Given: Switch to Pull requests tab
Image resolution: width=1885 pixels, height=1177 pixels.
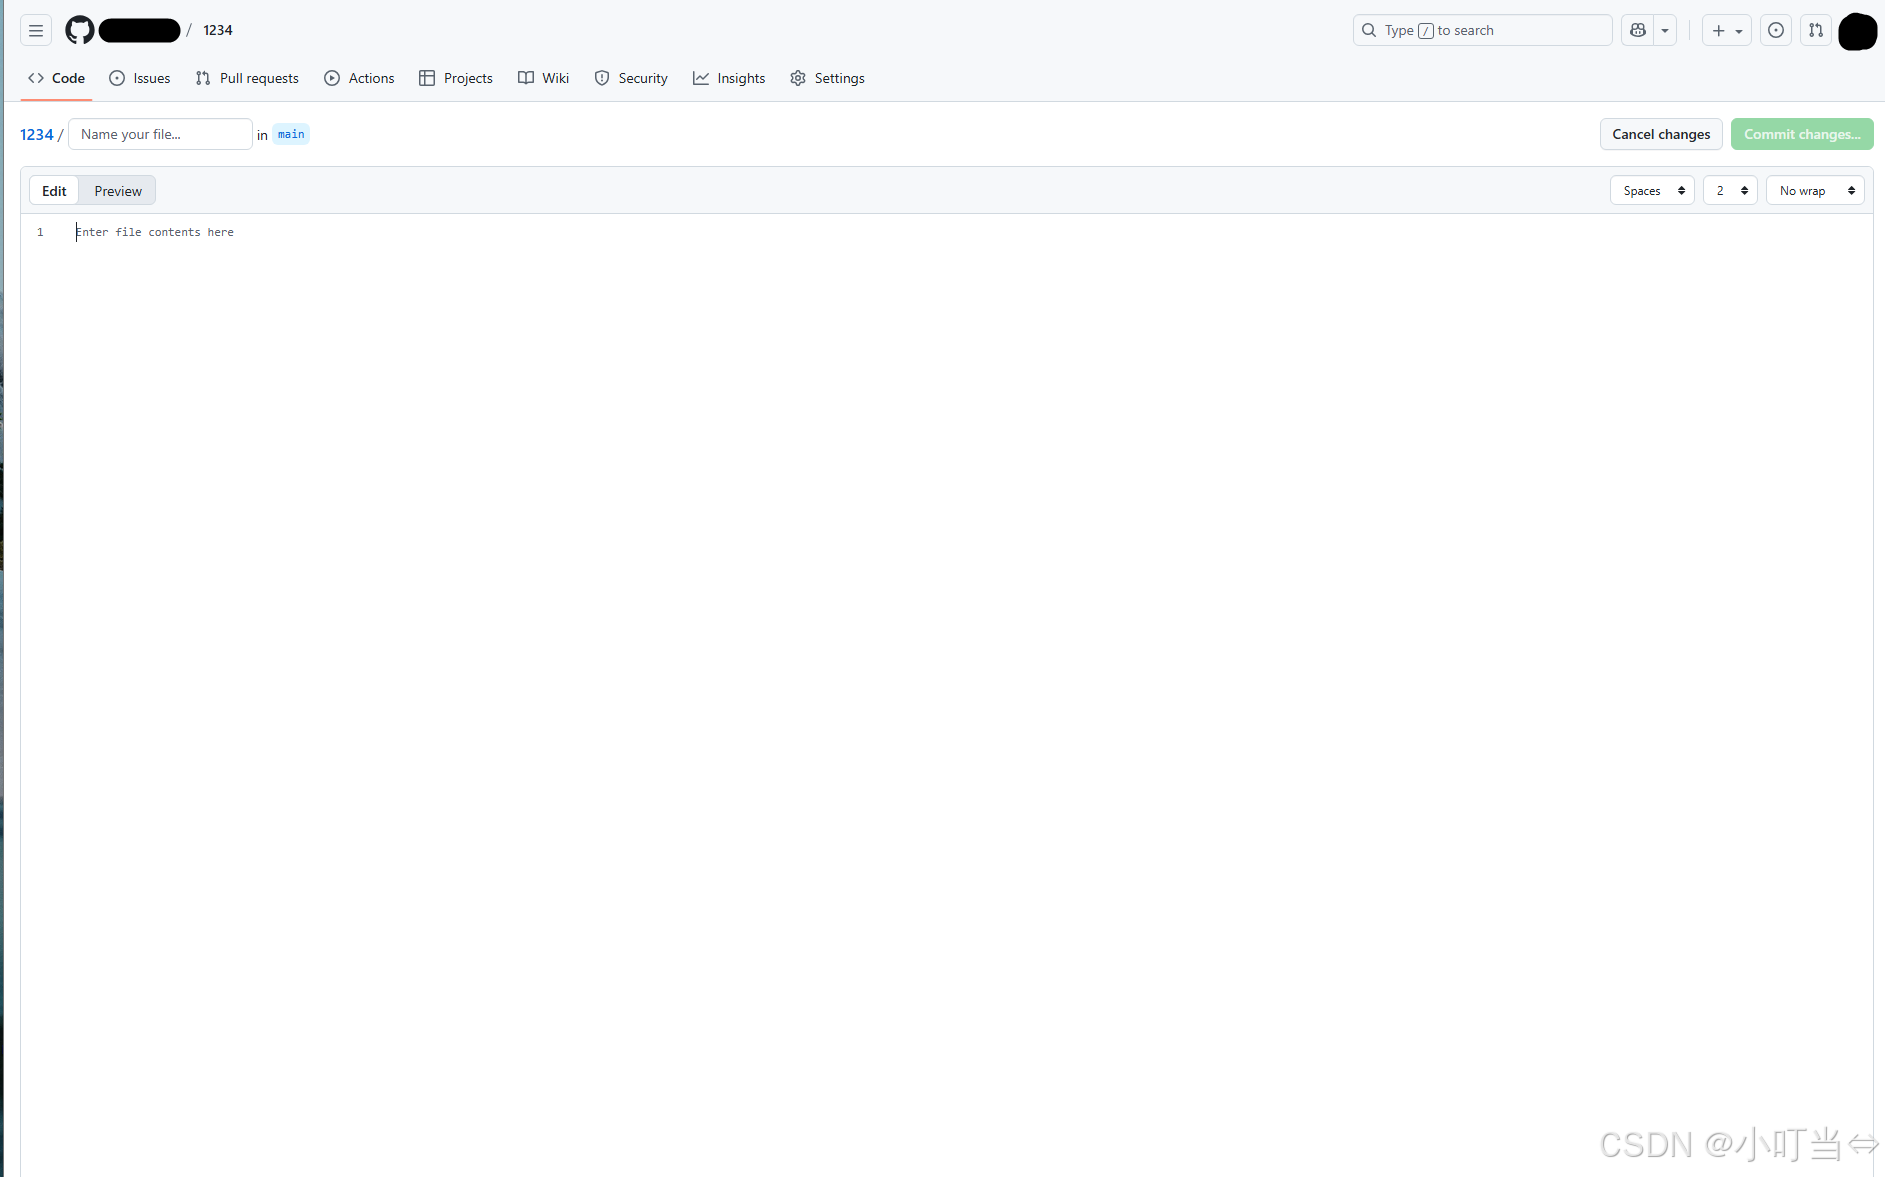Looking at the screenshot, I should point(247,78).
